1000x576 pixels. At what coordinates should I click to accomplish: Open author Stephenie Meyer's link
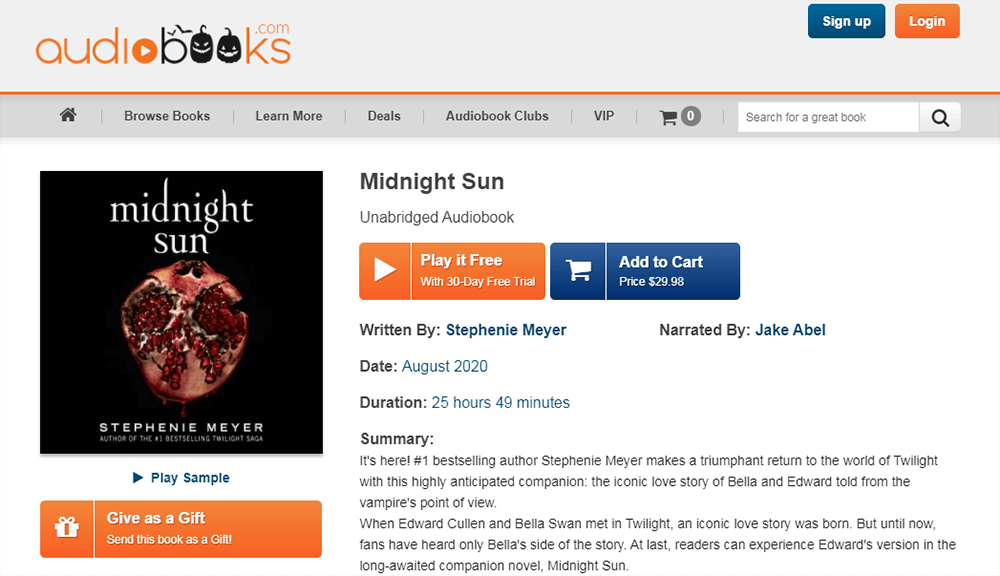click(506, 330)
